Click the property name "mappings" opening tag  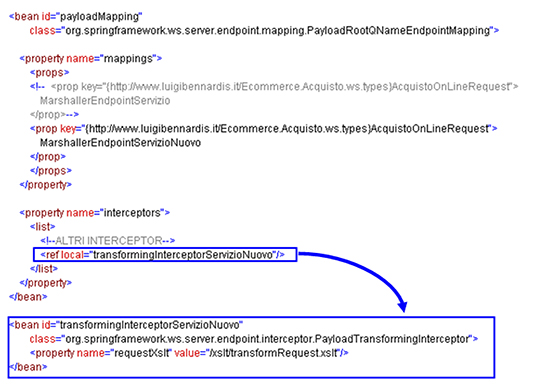point(91,59)
